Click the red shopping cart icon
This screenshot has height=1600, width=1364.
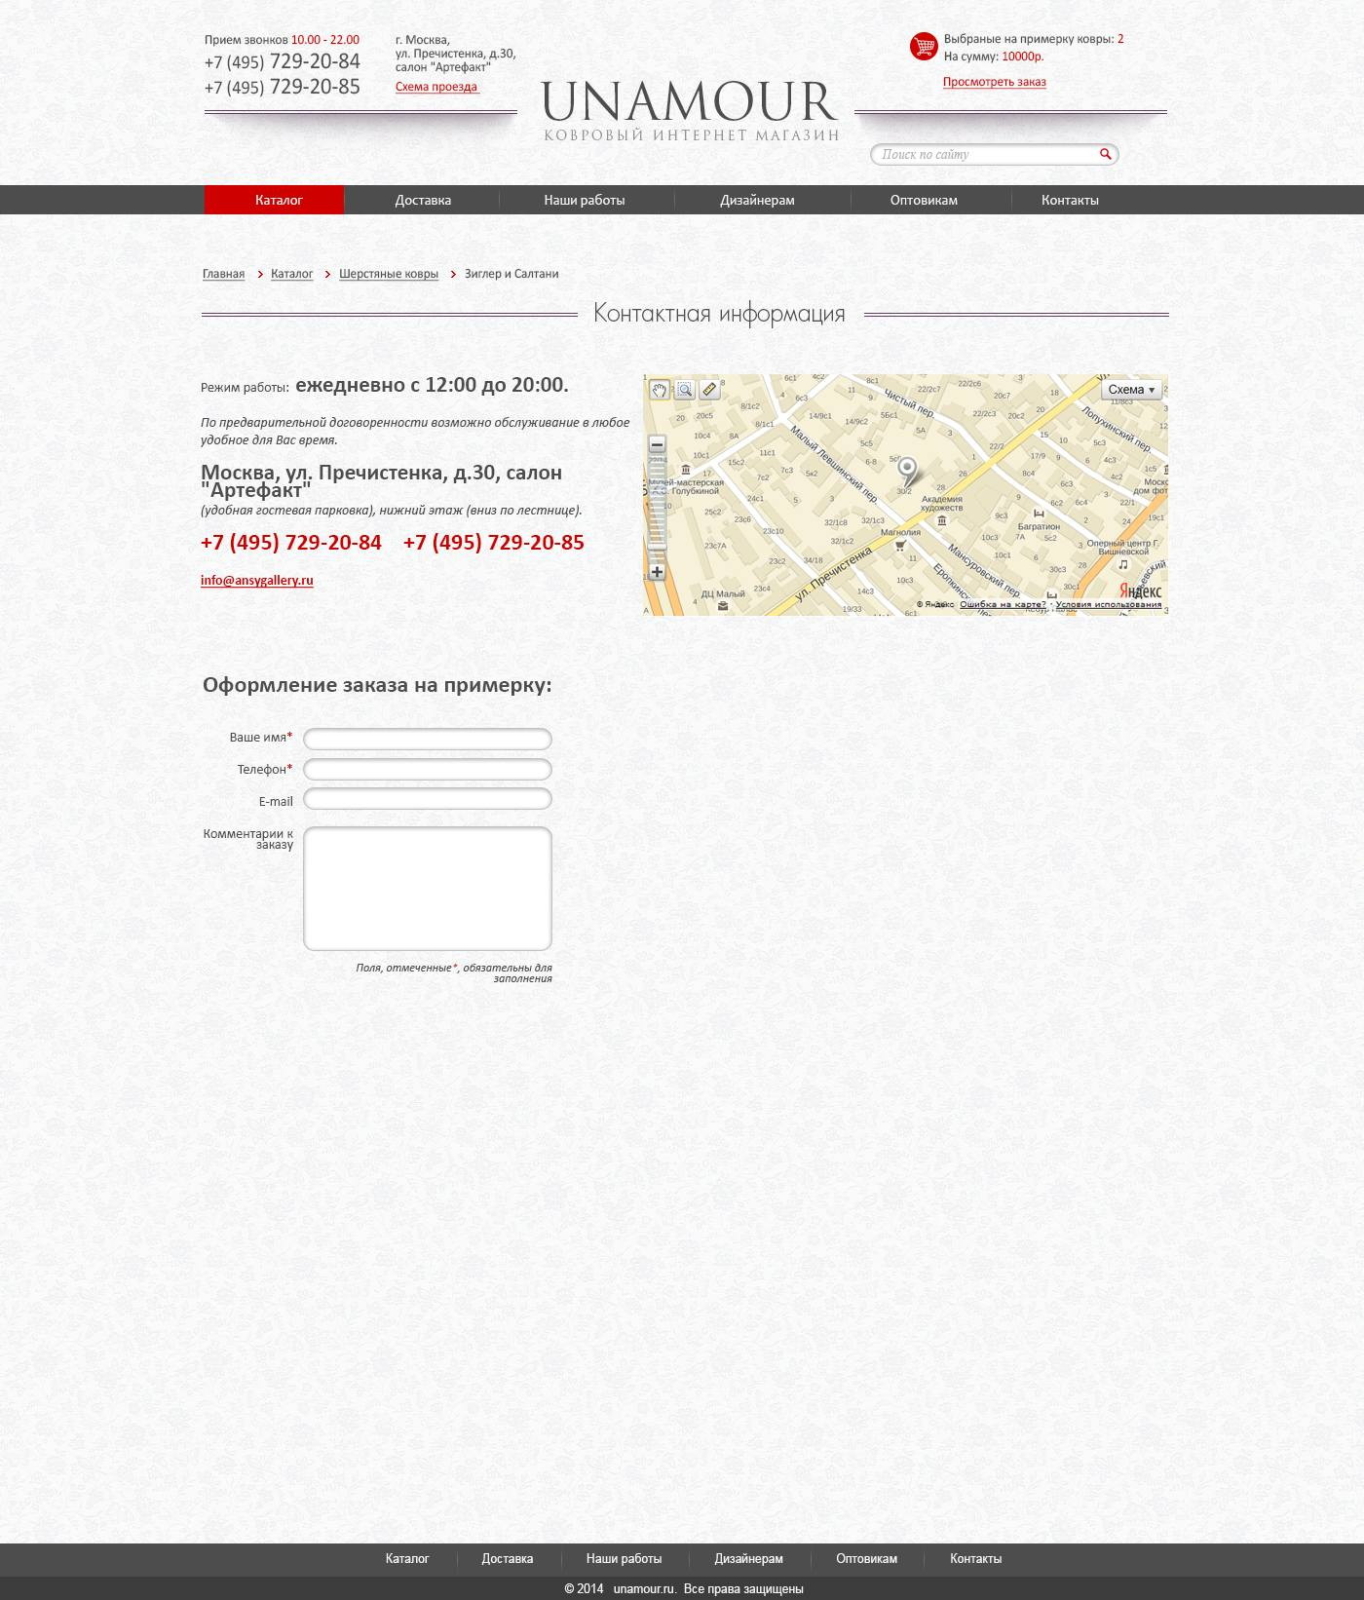pyautogui.click(x=923, y=46)
